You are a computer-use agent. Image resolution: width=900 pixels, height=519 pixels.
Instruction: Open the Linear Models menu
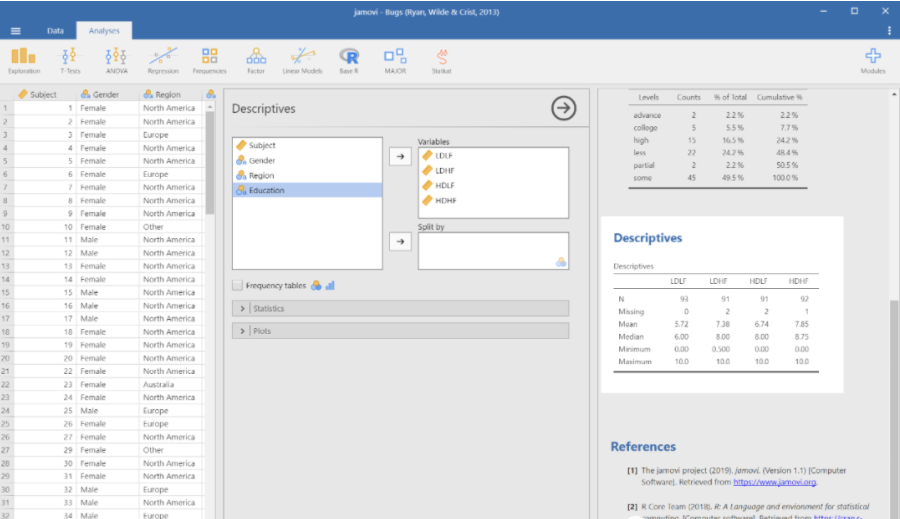click(x=302, y=59)
